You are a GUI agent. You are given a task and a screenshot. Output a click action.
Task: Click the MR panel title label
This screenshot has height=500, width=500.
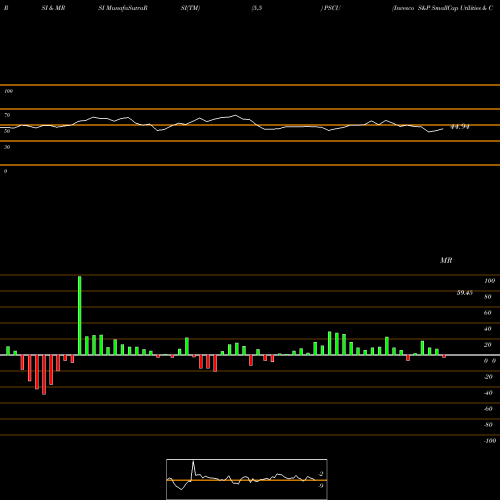click(446, 260)
